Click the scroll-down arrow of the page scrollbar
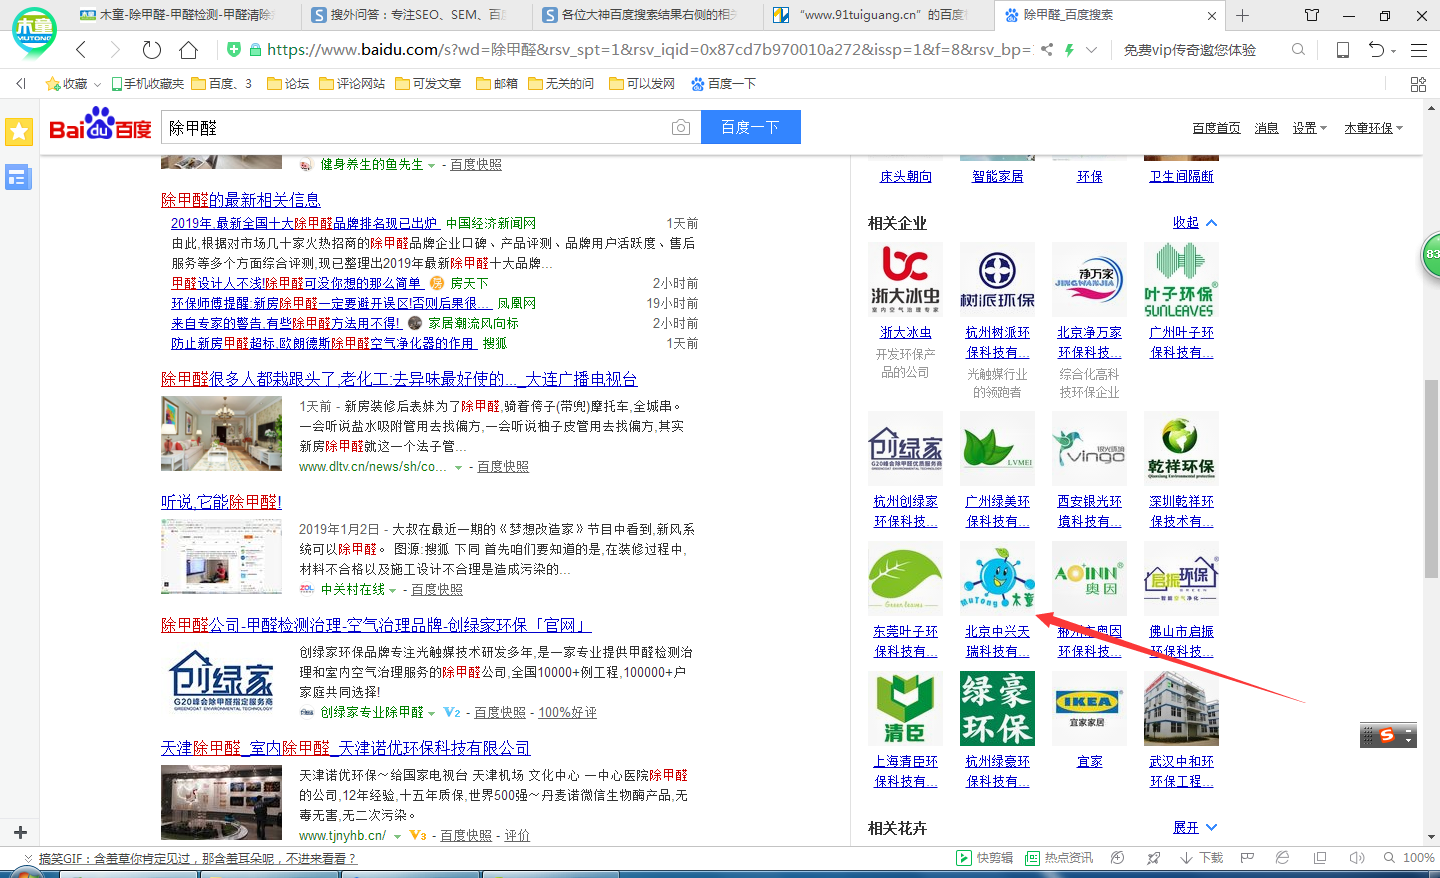 [1432, 837]
